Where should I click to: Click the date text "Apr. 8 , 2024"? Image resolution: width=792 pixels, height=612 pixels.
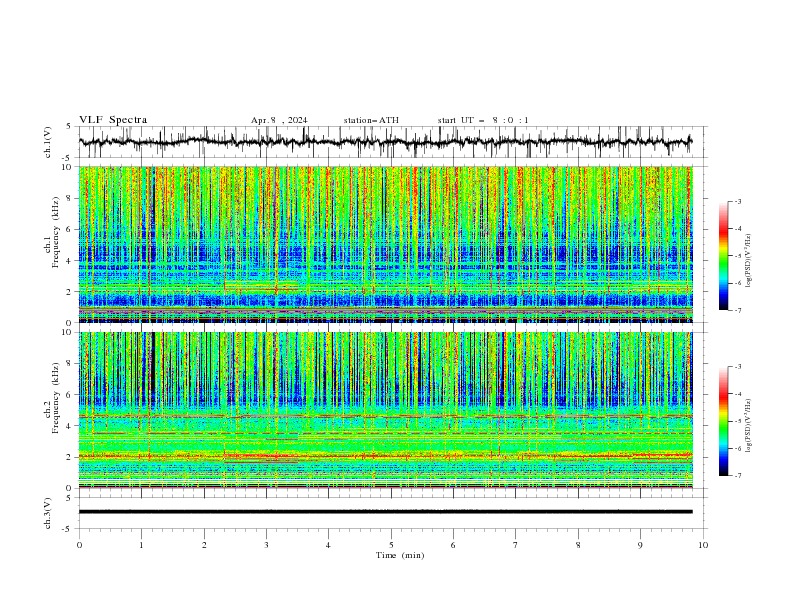pyautogui.click(x=279, y=120)
